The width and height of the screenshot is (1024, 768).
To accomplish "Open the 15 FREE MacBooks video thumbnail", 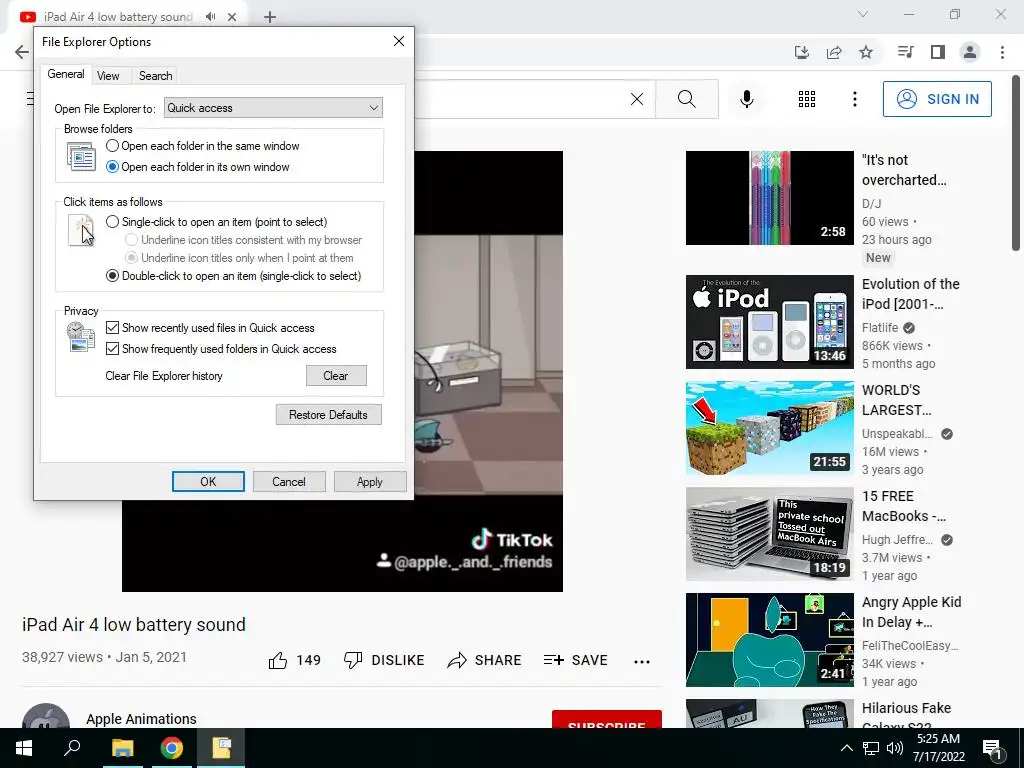I will point(769,534).
